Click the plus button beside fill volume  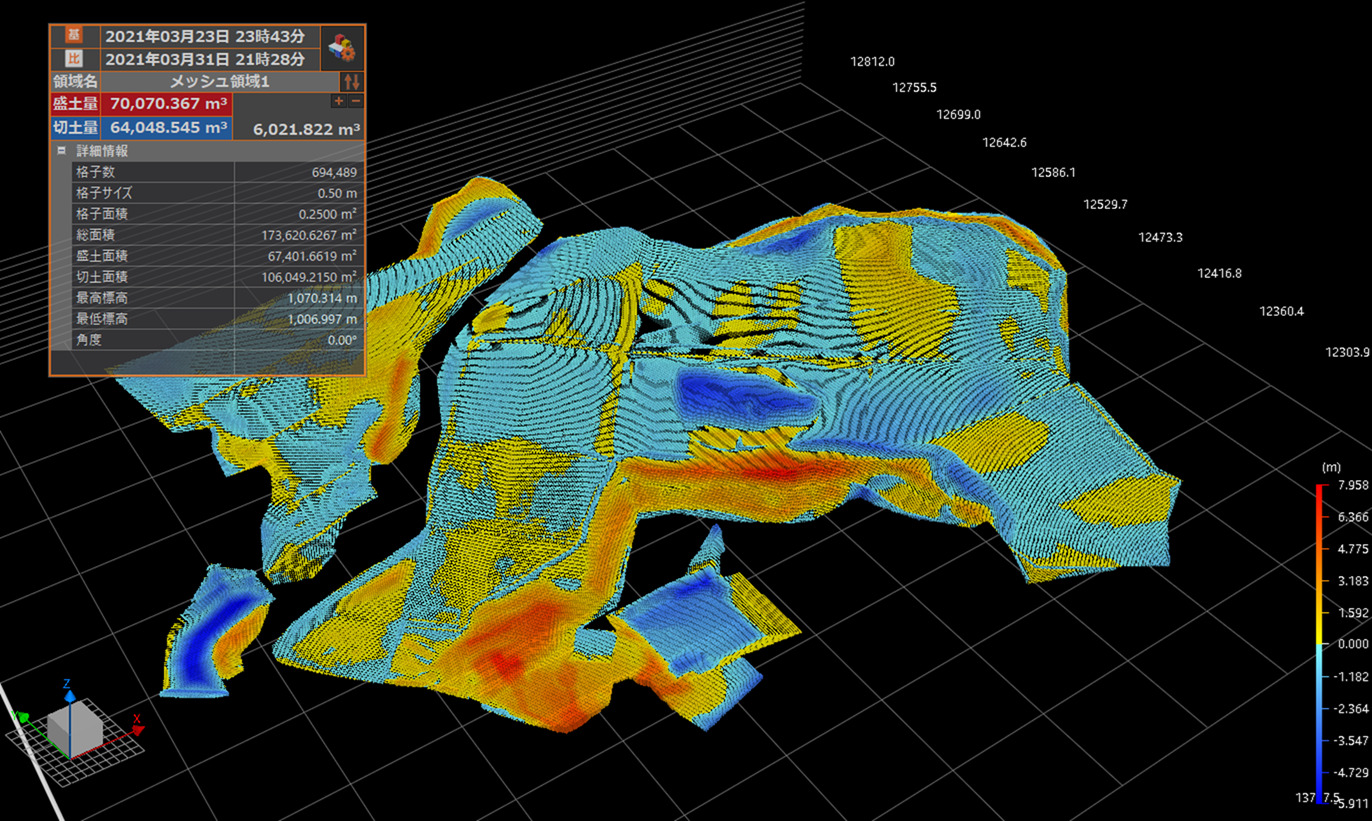pos(338,102)
